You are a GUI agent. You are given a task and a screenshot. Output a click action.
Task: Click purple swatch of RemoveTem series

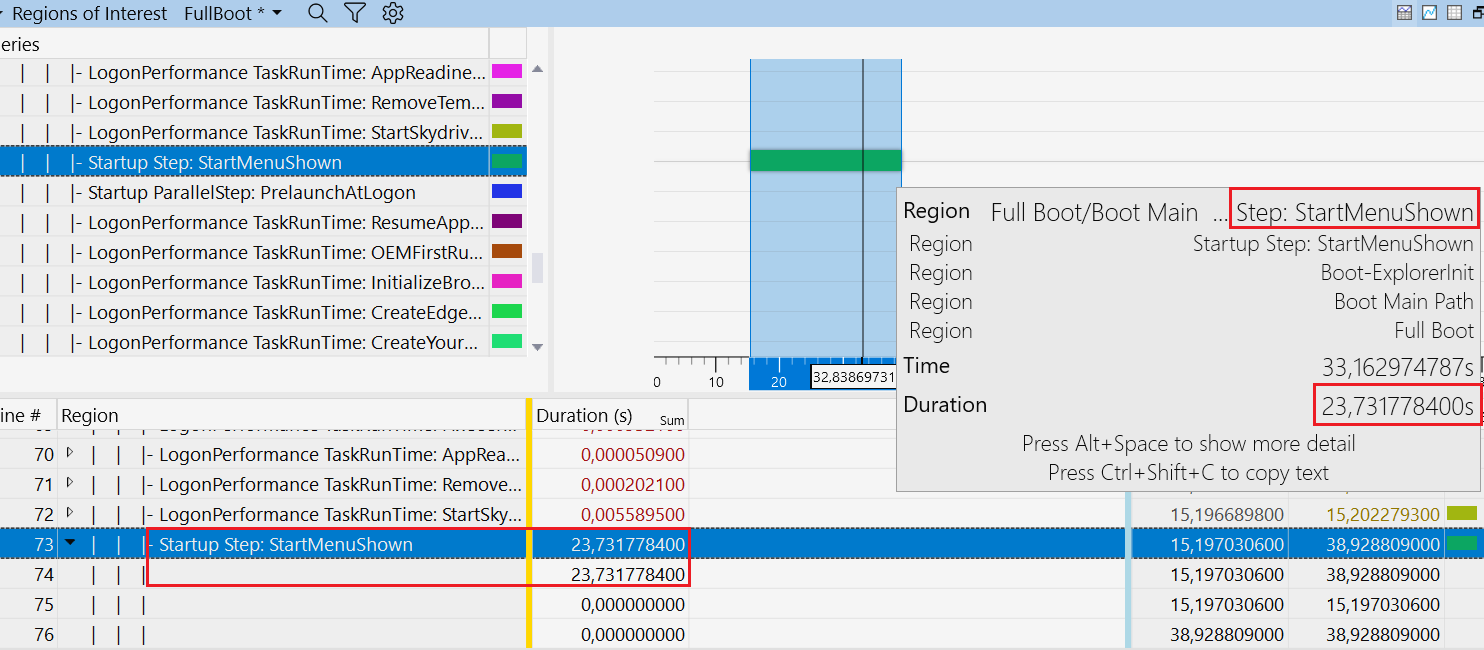(x=507, y=102)
